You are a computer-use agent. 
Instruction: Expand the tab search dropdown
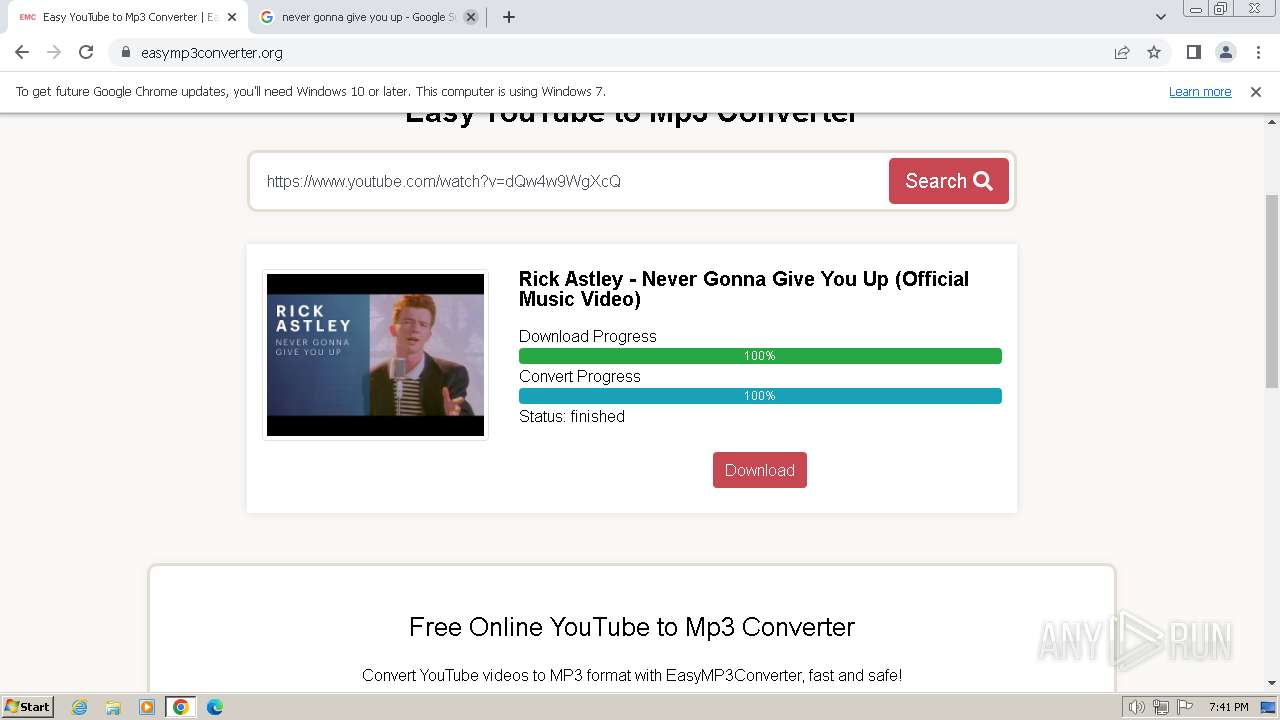1161,17
